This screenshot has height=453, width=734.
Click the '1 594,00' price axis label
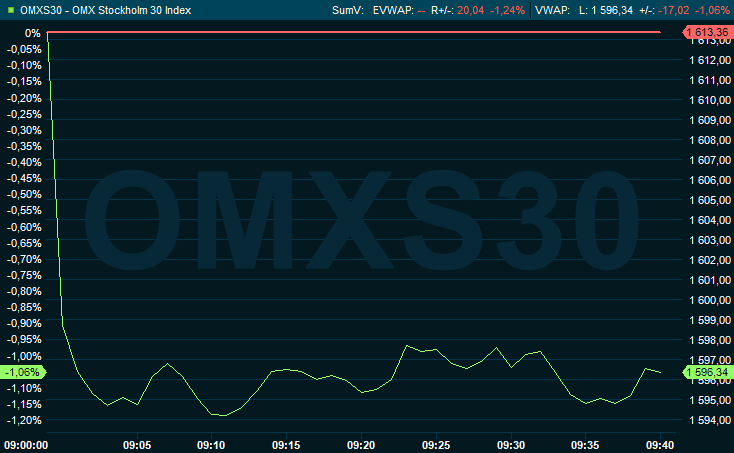coord(710,420)
